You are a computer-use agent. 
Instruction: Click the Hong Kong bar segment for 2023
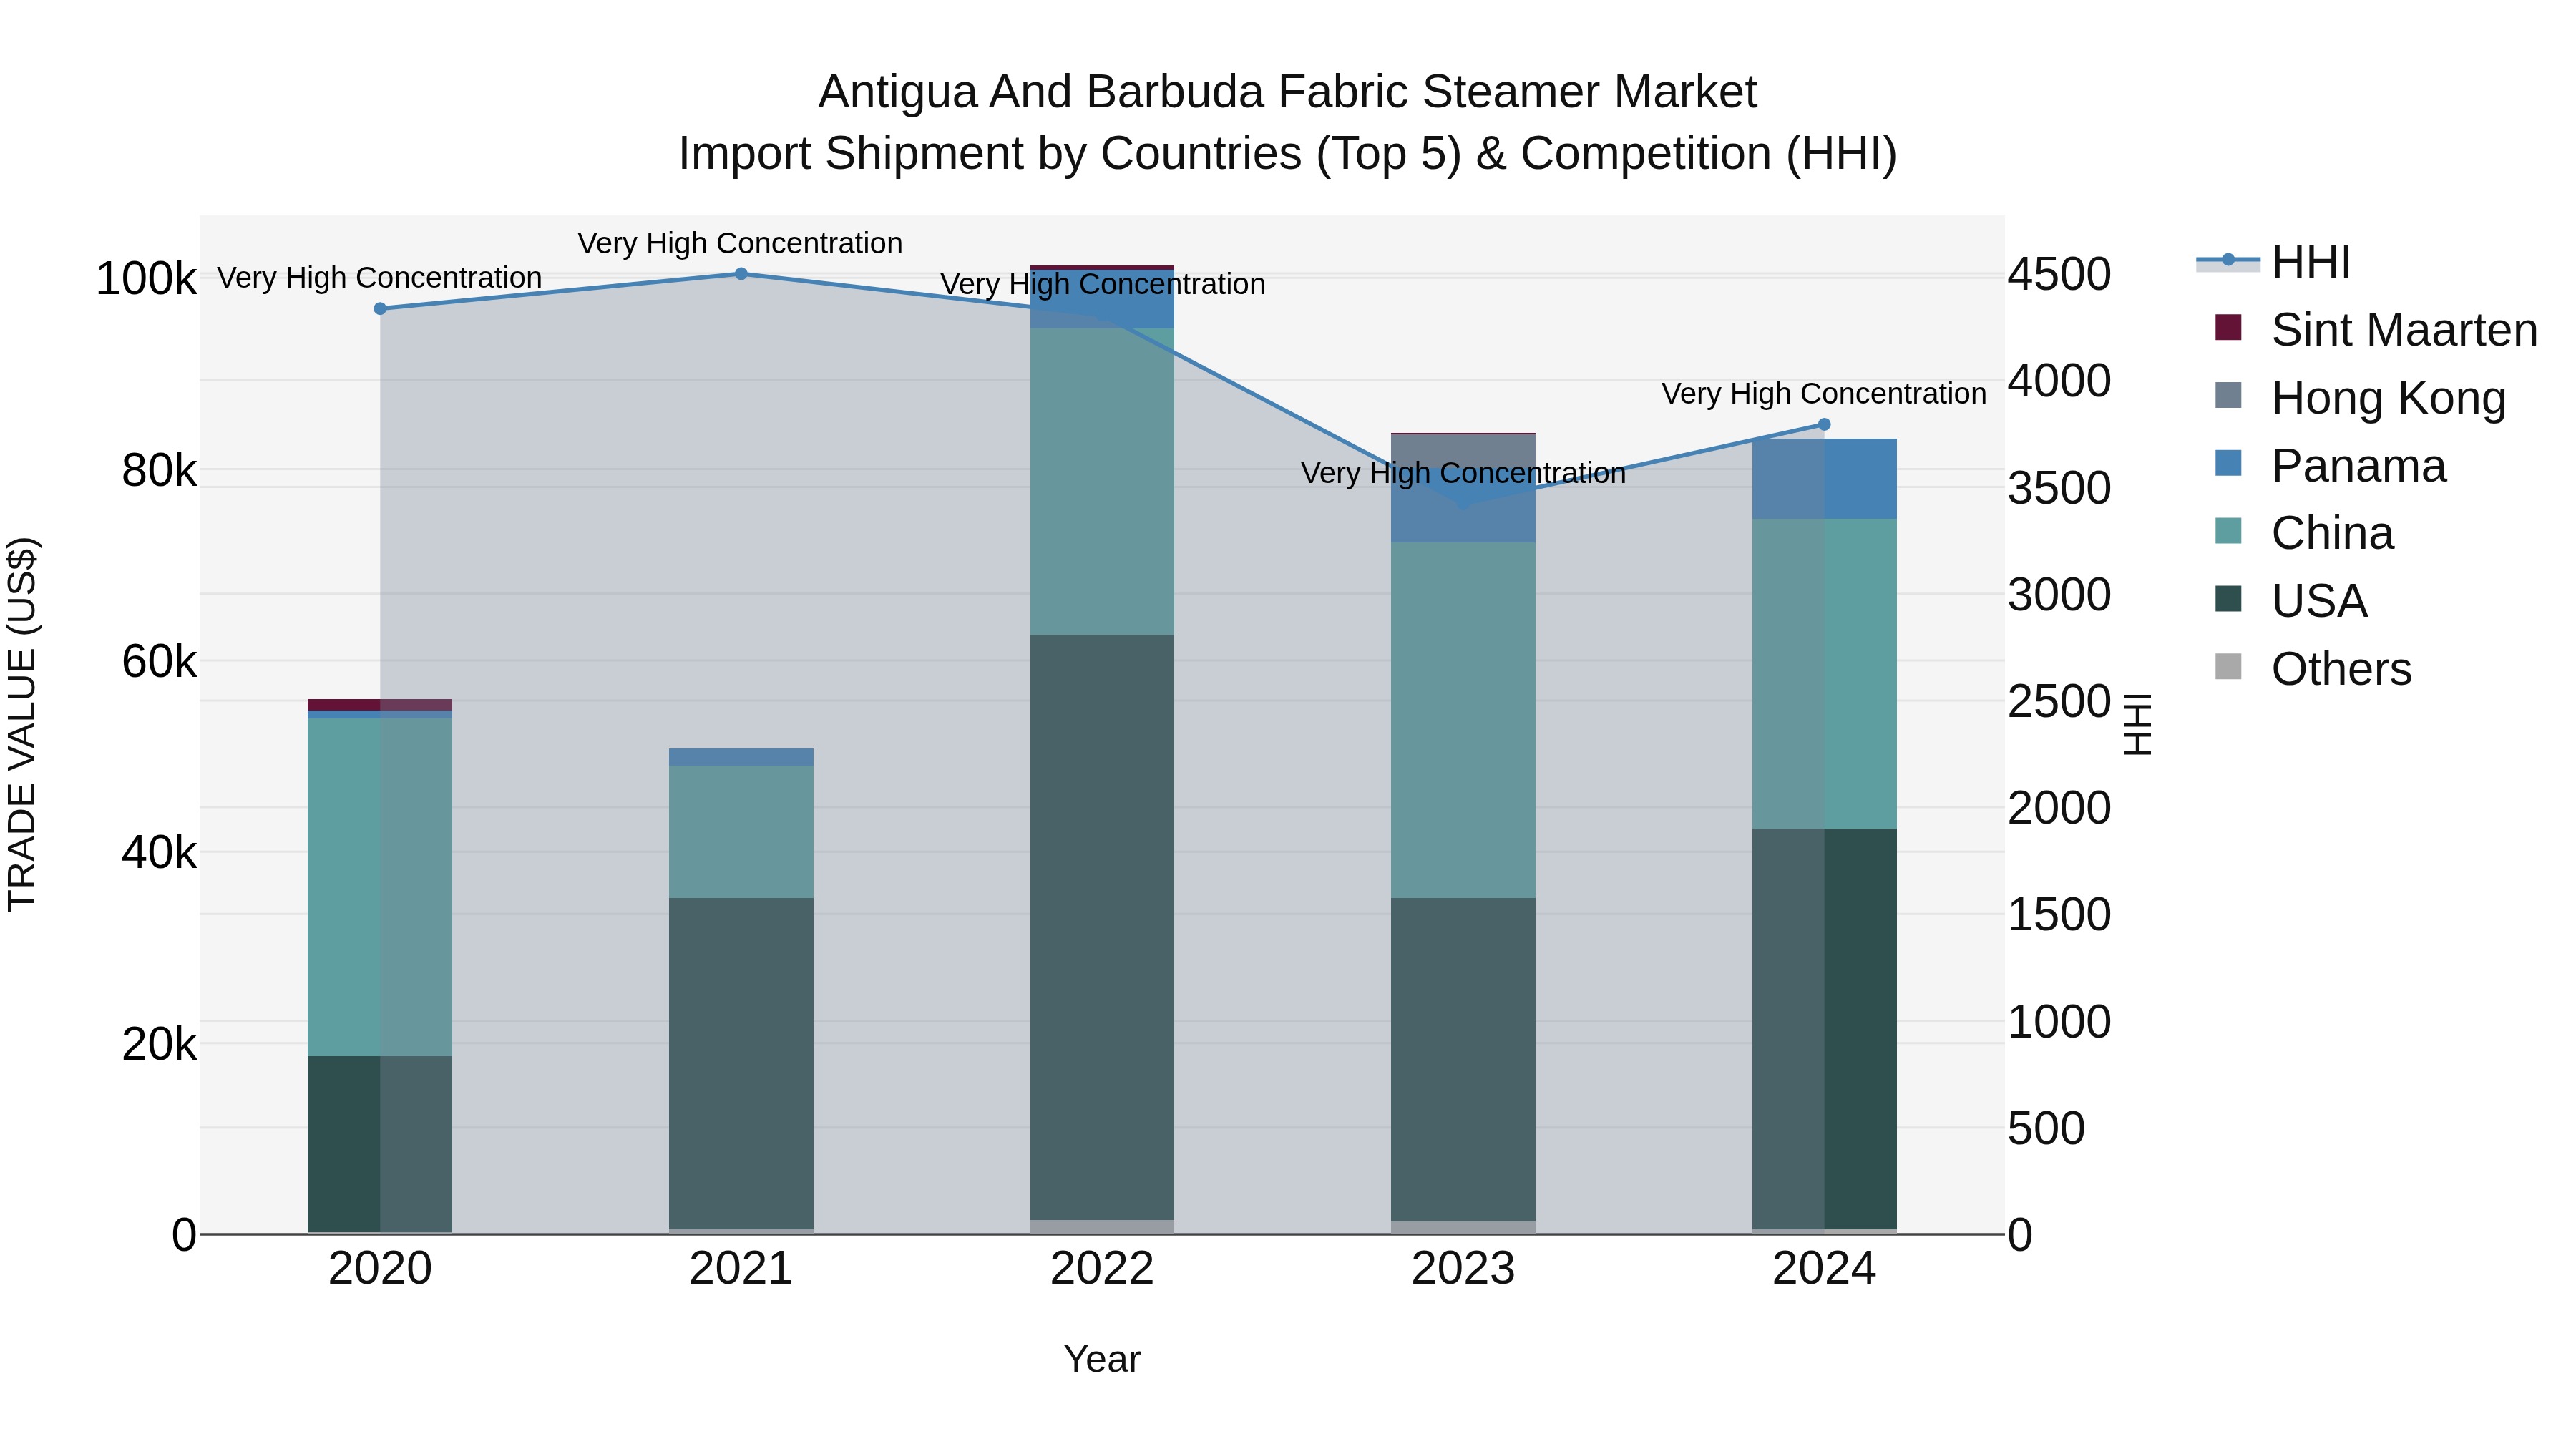click(1463, 451)
